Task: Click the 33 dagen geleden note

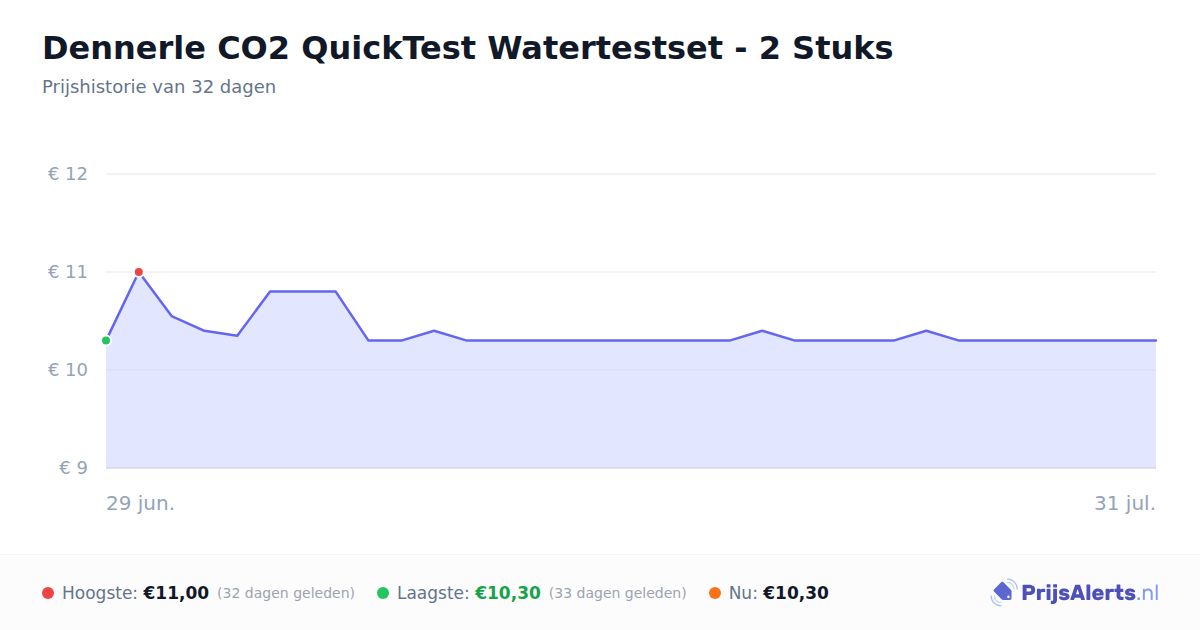Action: [618, 593]
